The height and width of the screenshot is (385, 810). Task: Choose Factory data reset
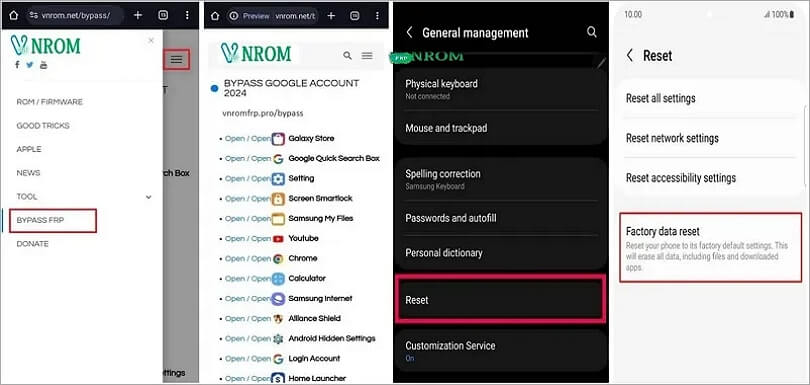(x=711, y=248)
